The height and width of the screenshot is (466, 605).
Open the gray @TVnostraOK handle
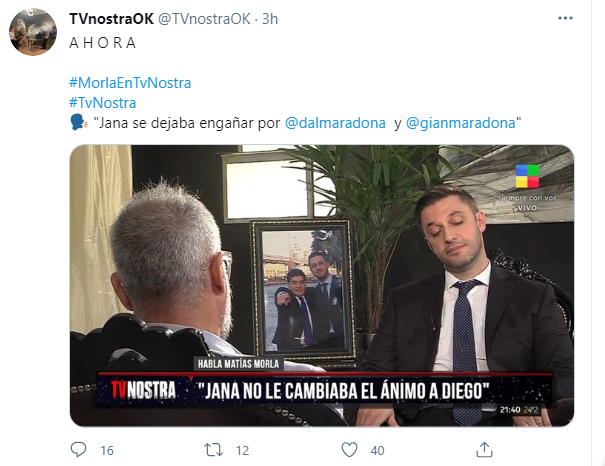[x=204, y=19]
